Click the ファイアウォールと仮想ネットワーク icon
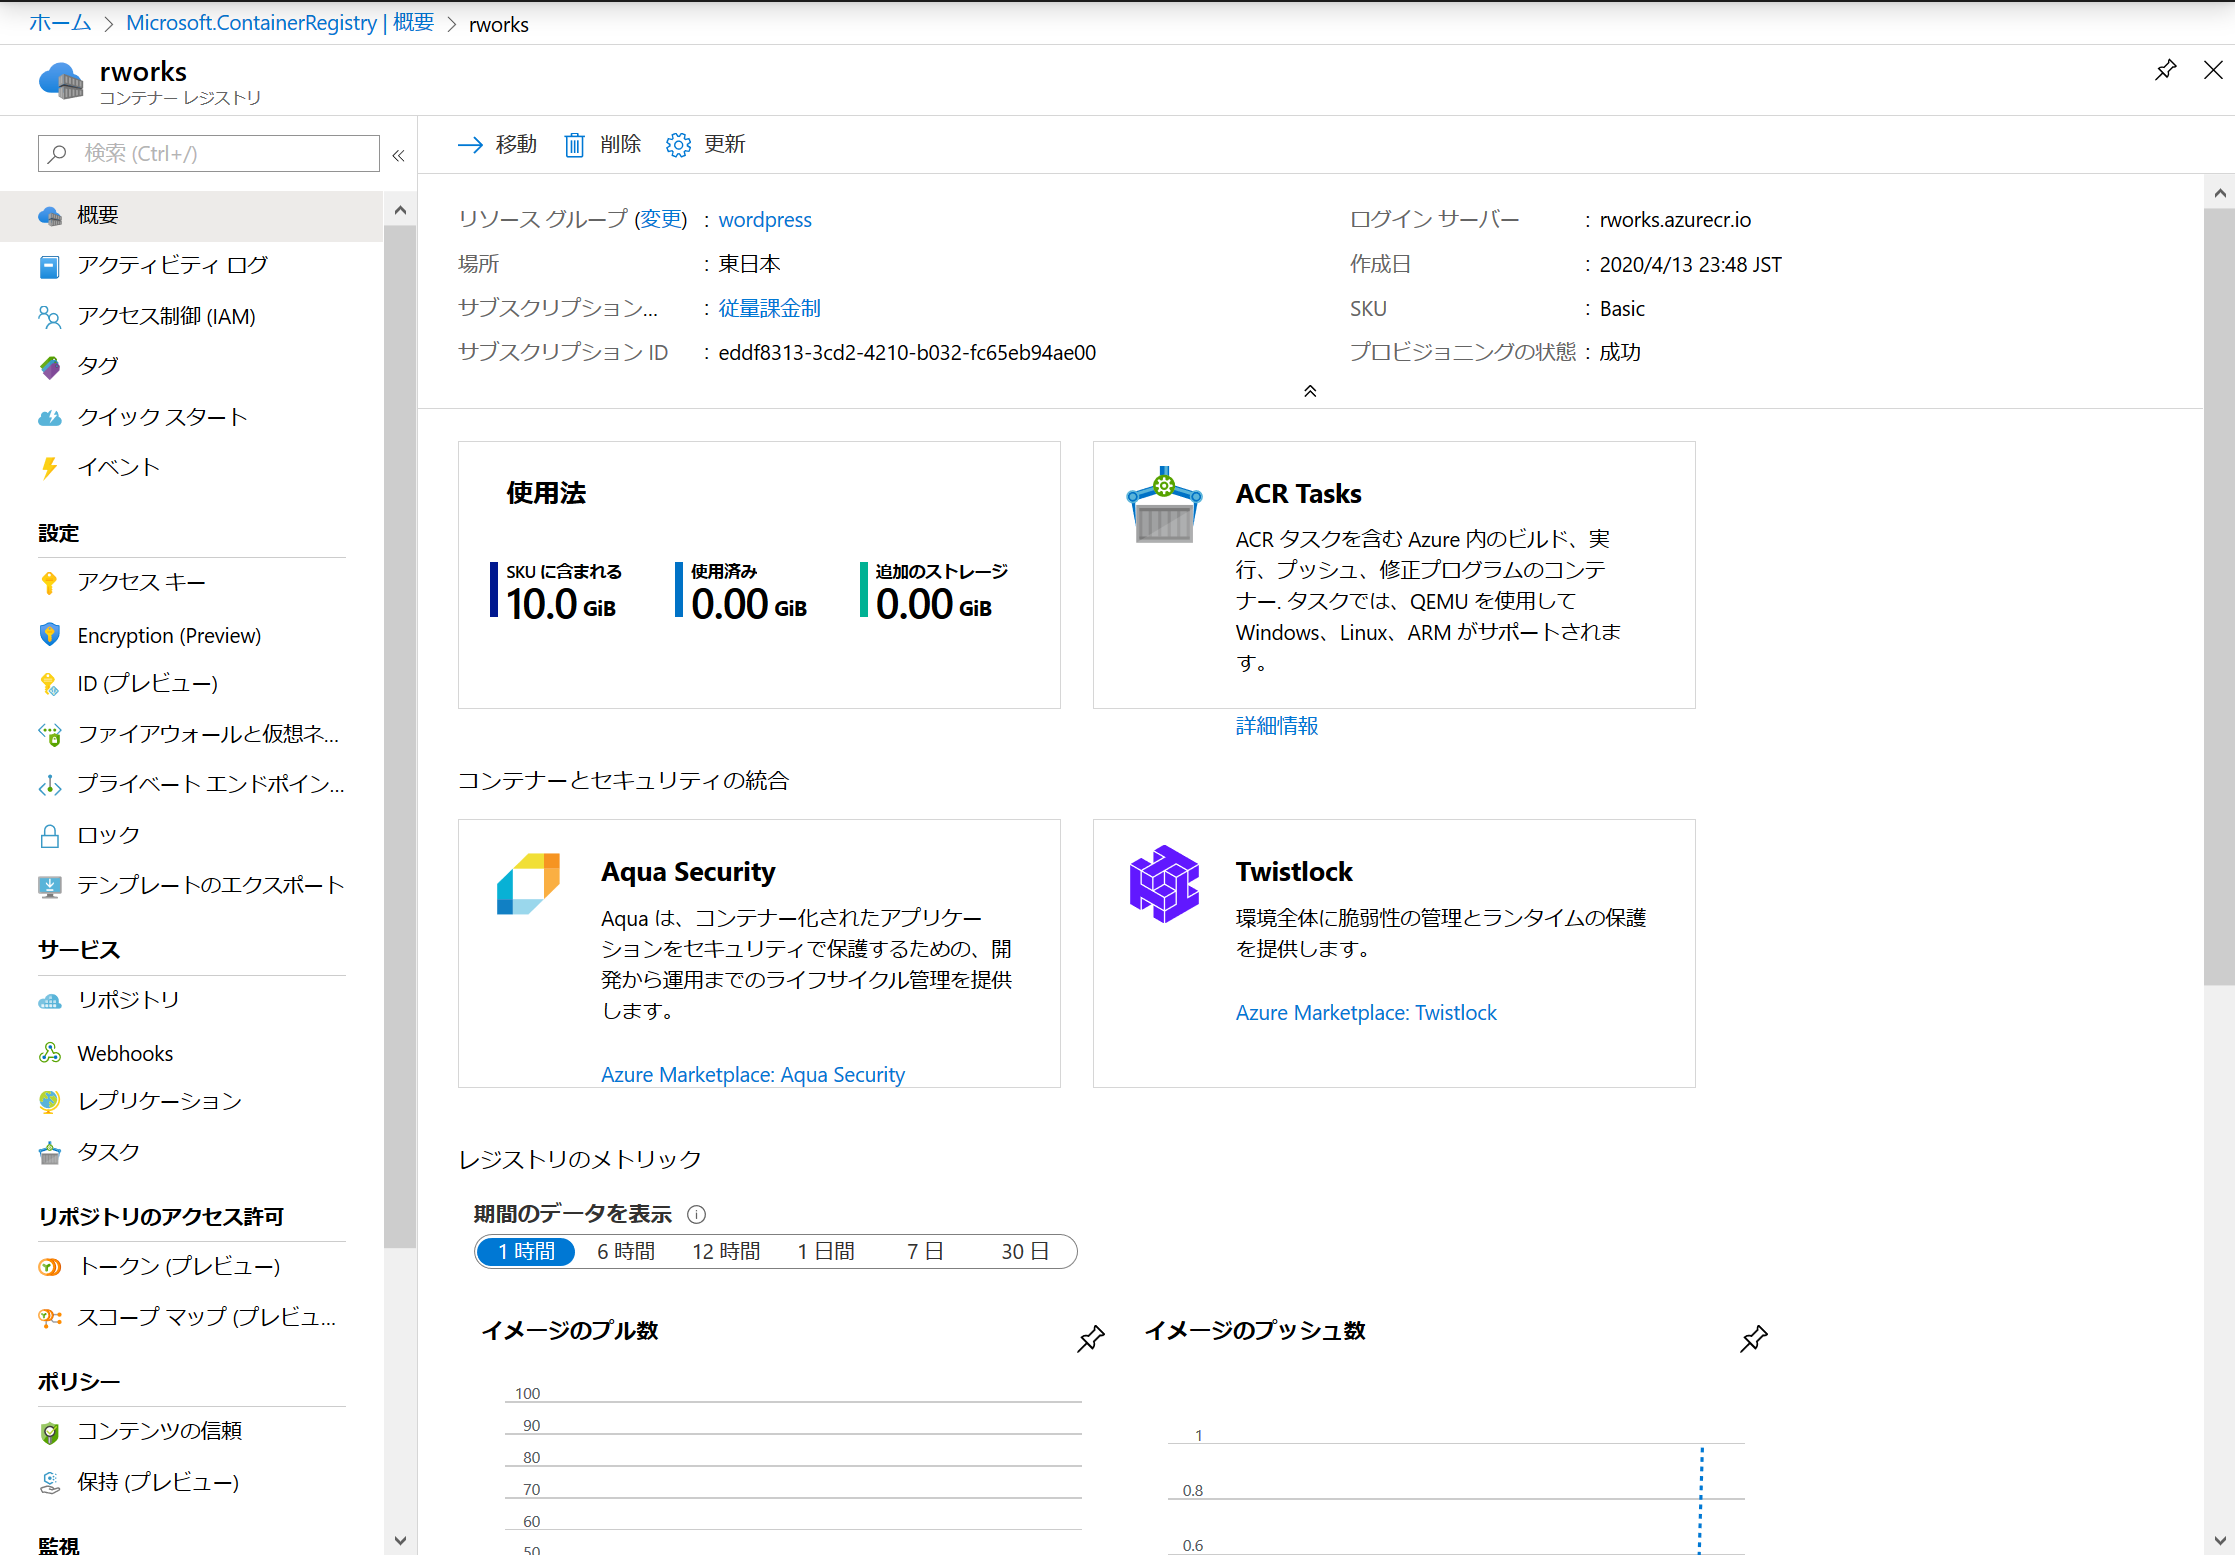This screenshot has width=2235, height=1555. (49, 735)
